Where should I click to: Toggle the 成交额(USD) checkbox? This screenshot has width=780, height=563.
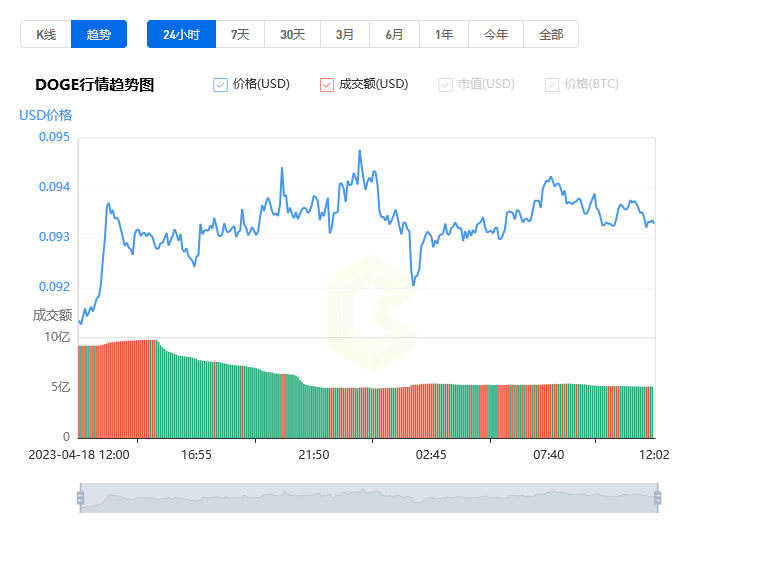pyautogui.click(x=327, y=85)
